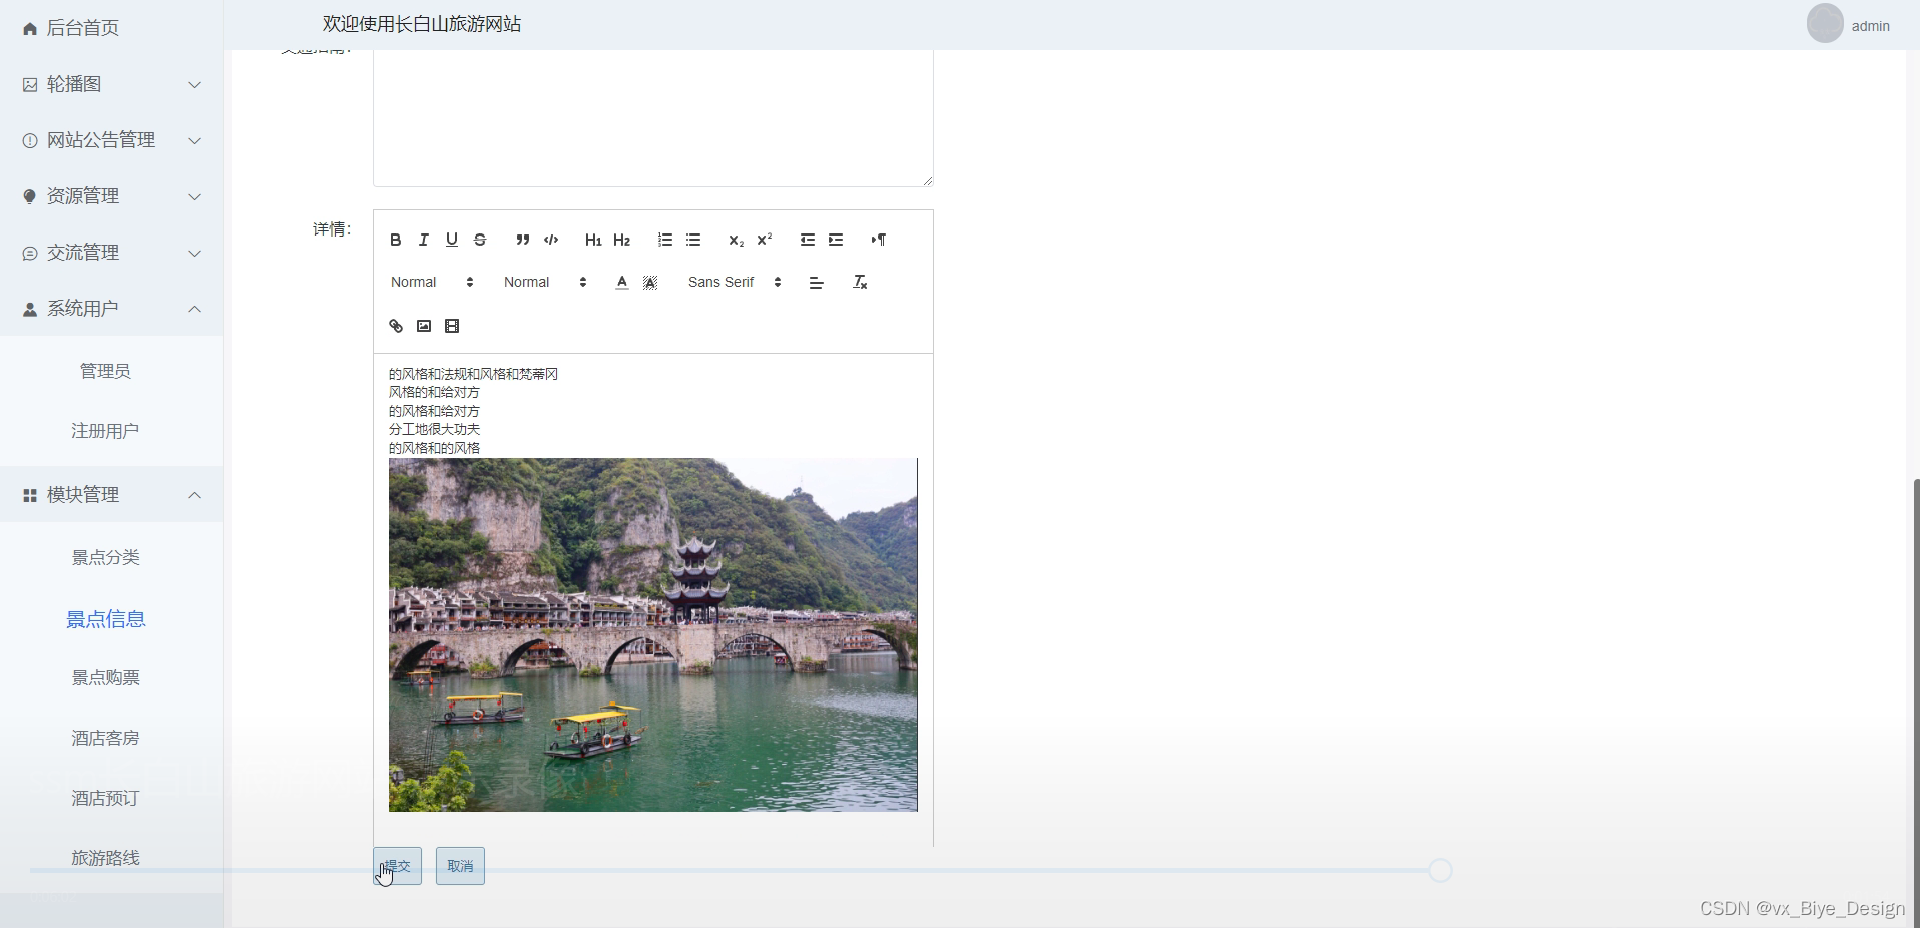
Task: Click the admin username label
Action: (1870, 26)
